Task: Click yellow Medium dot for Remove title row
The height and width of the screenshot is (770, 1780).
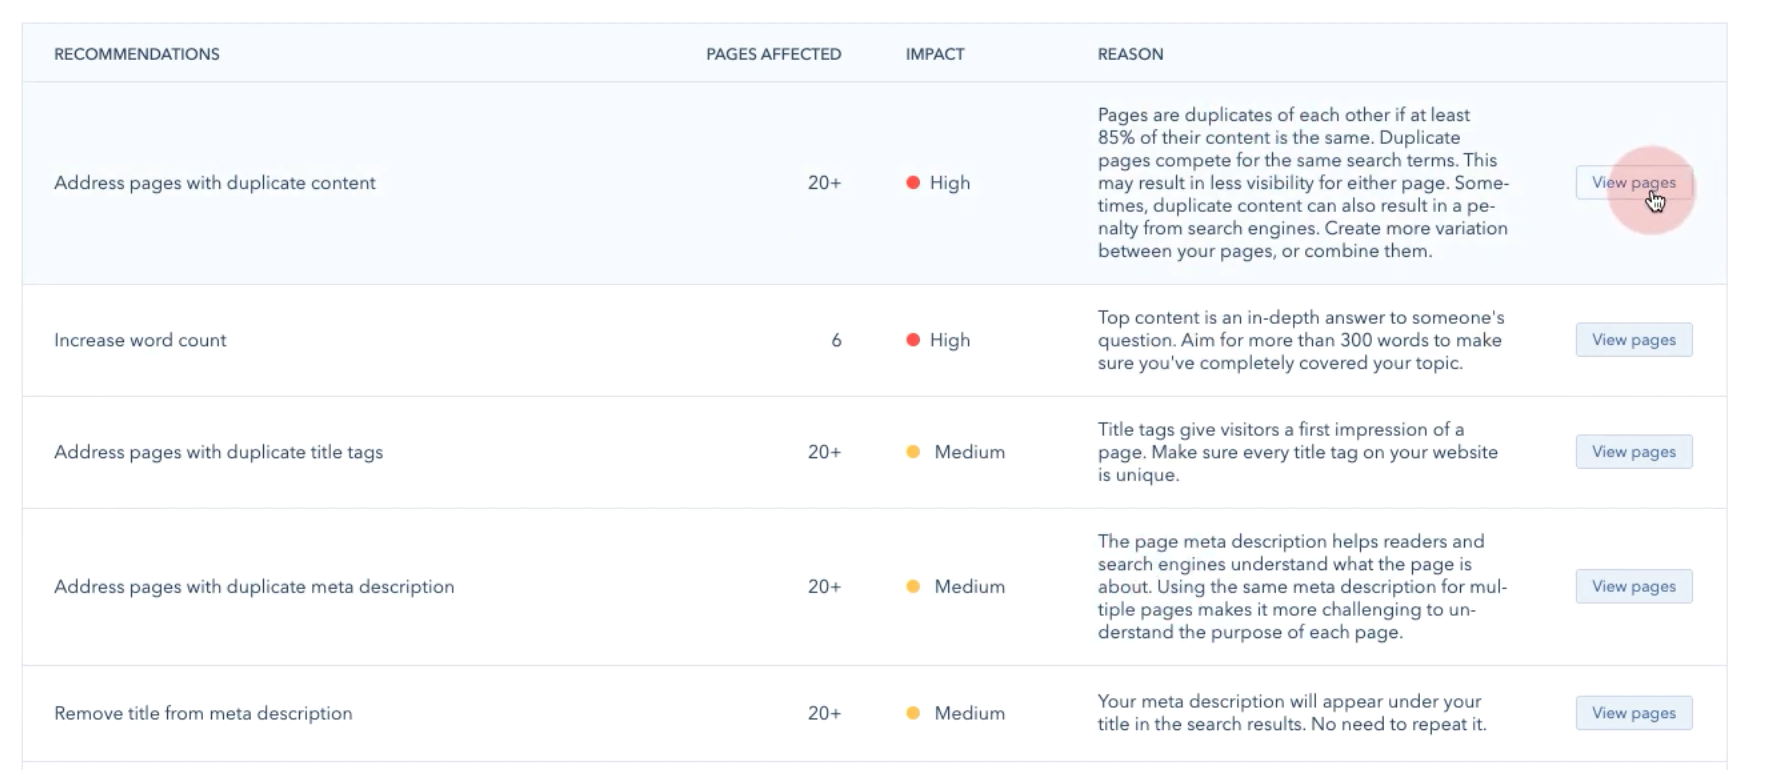Action: pos(913,713)
